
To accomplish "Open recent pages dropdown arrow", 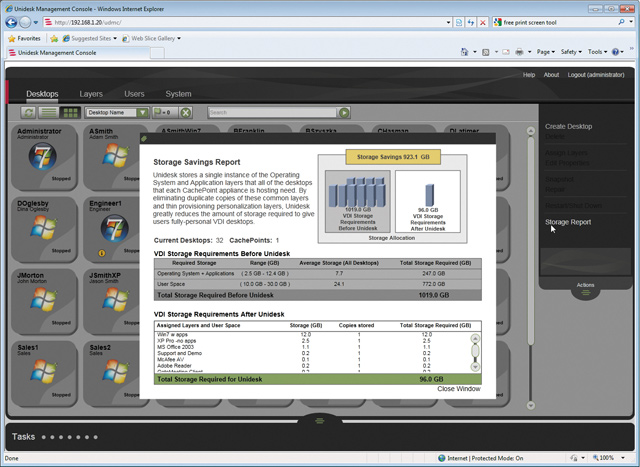I will (x=36, y=22).
